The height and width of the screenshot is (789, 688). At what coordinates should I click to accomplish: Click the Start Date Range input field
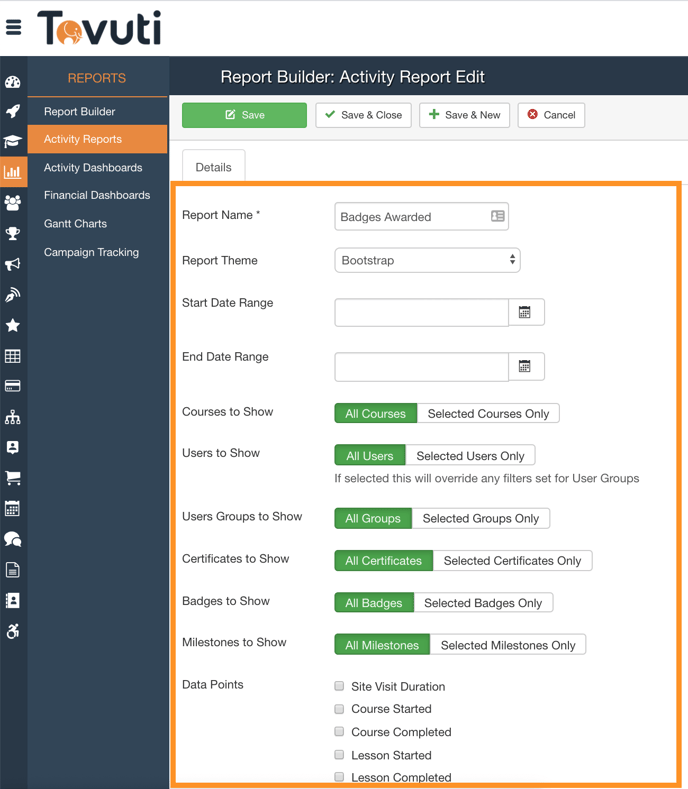point(421,312)
